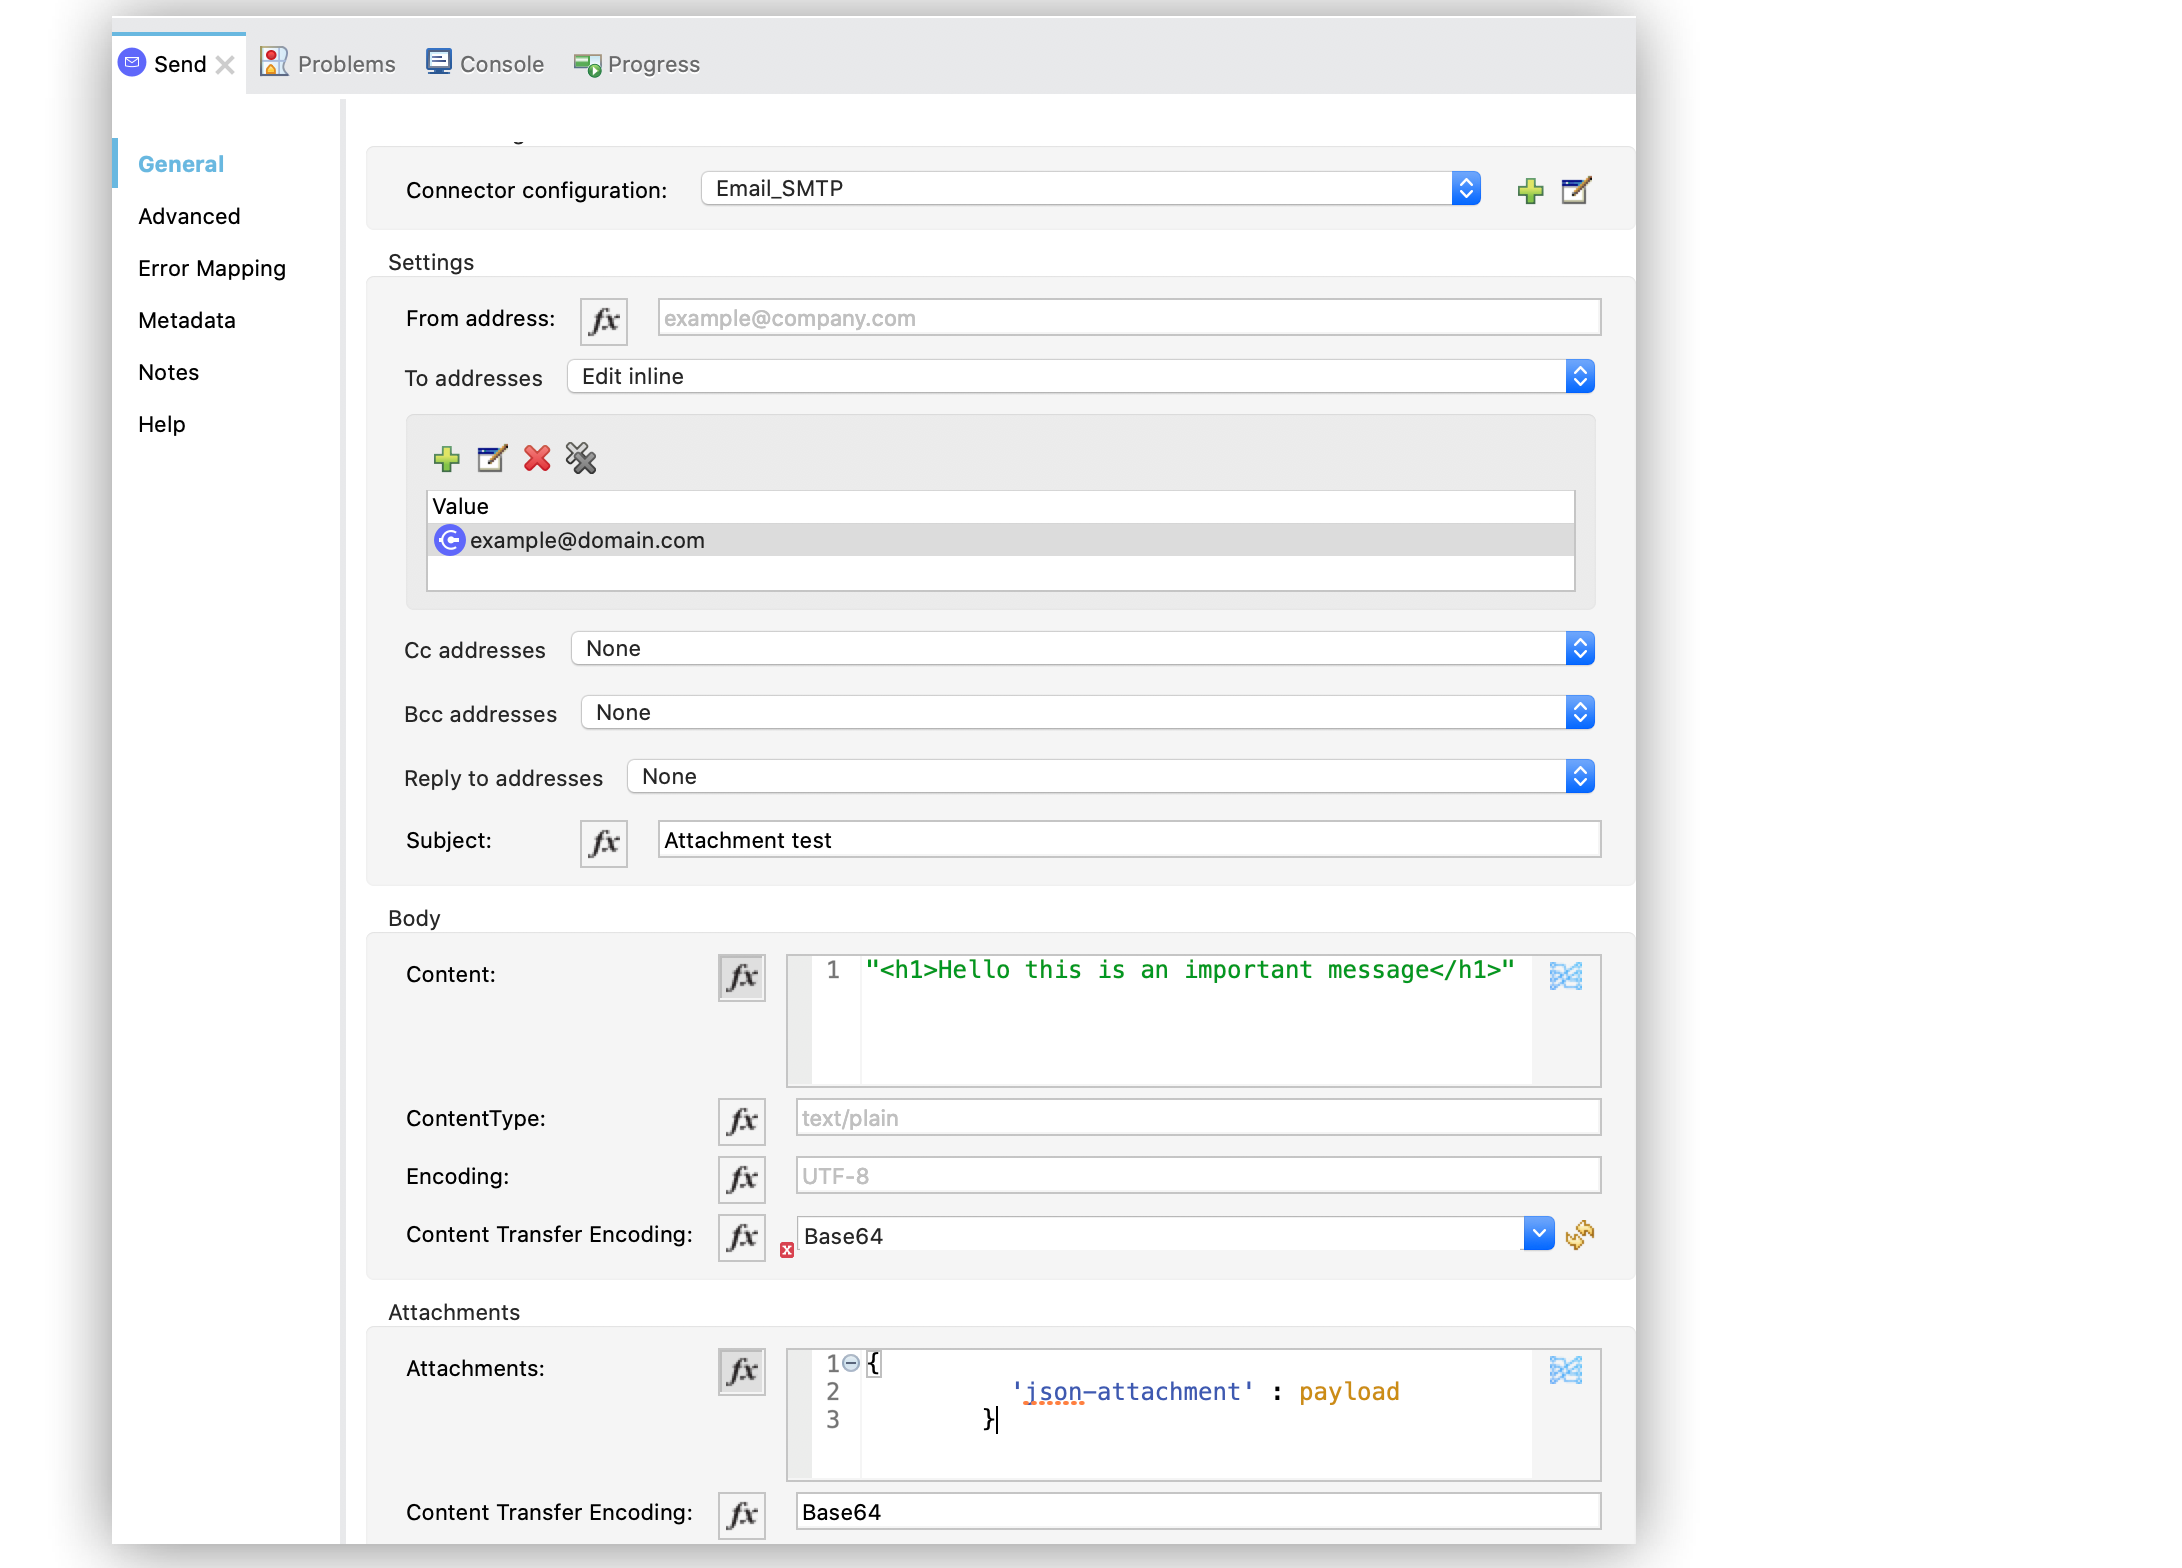This screenshot has width=2182, height=1568.
Task: Click the Advanced tab in left sidebar
Action: point(188,215)
